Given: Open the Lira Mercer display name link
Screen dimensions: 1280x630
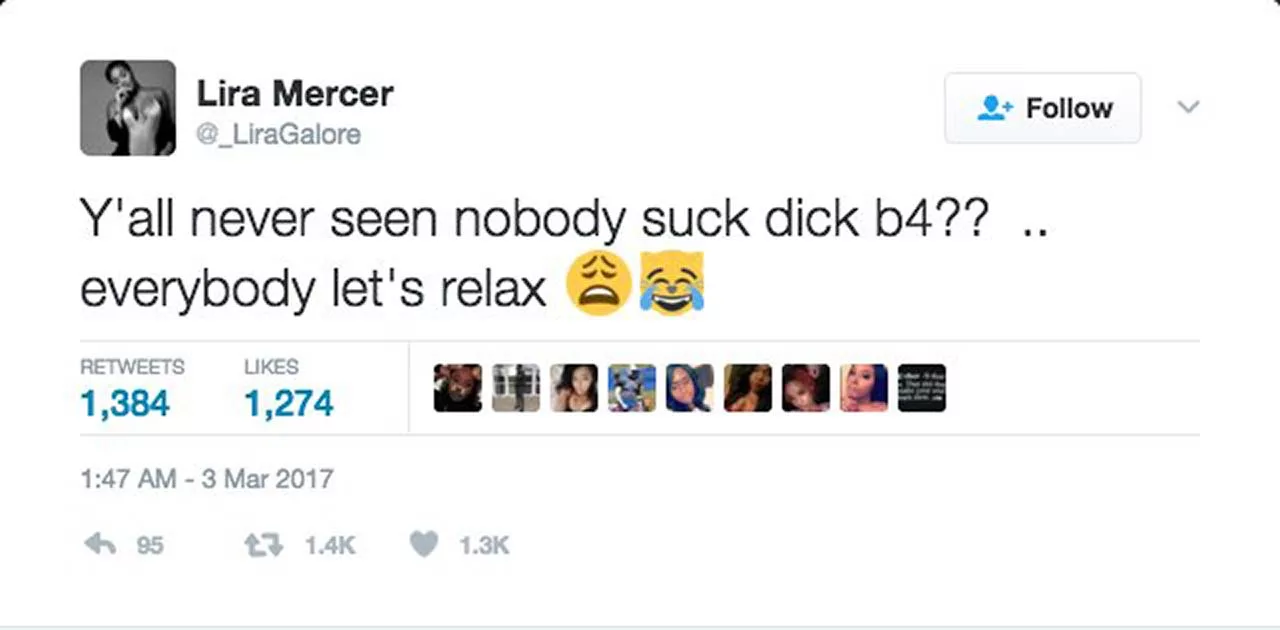Looking at the screenshot, I should click(295, 93).
